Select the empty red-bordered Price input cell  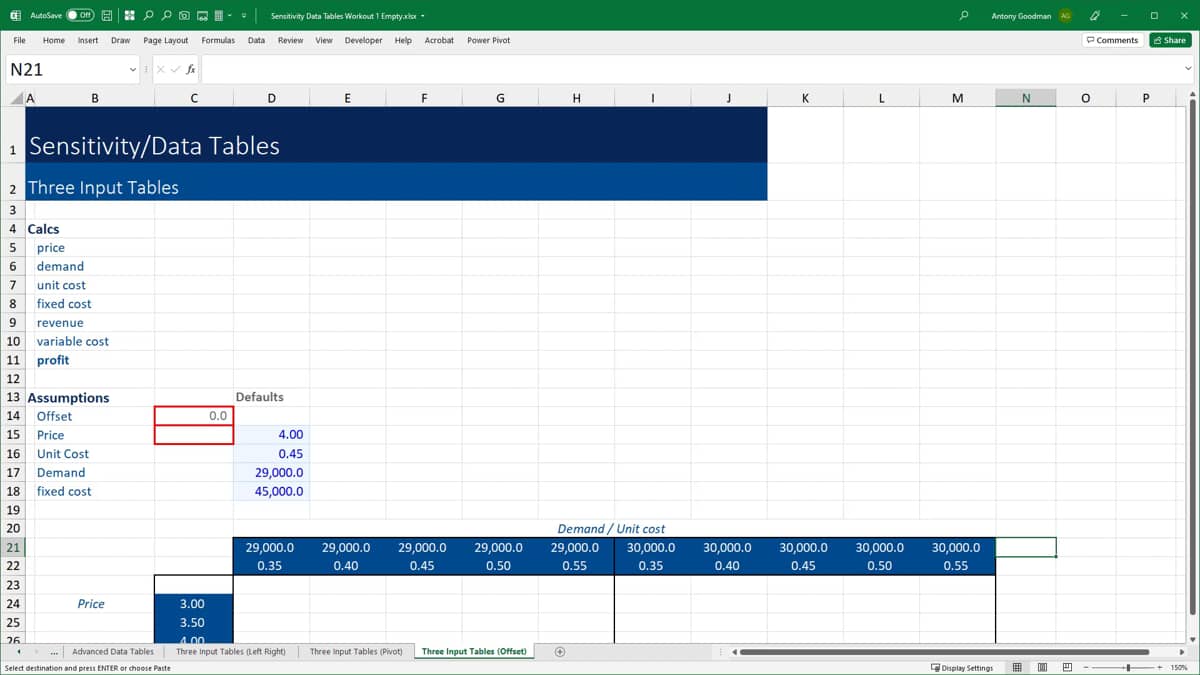click(x=194, y=435)
